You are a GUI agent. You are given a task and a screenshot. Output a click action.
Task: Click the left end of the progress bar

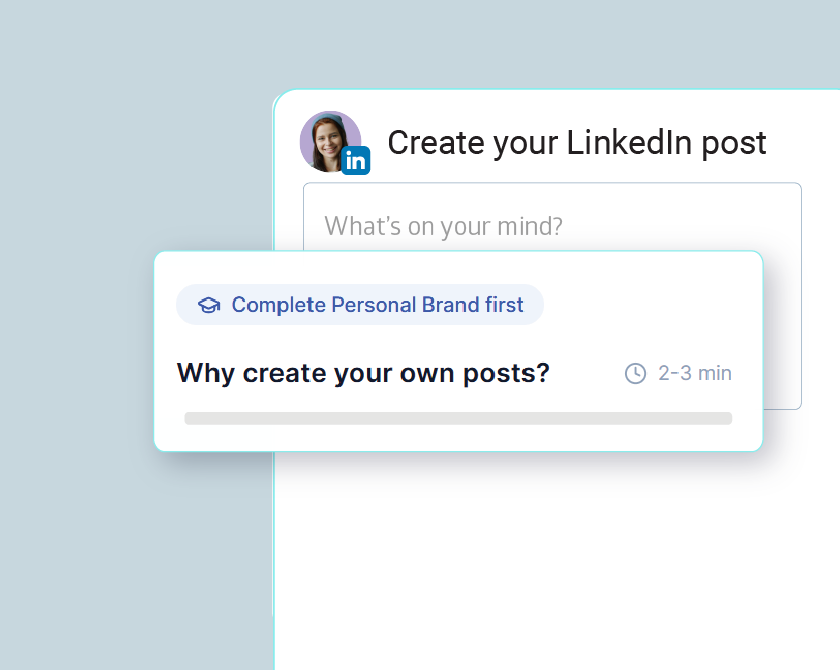pyautogui.click(x=190, y=418)
